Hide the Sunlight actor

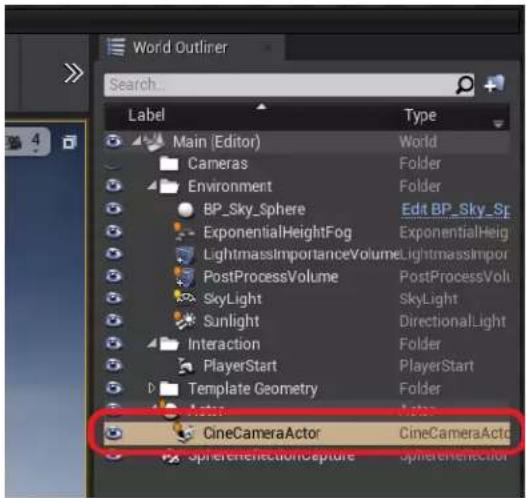(113, 320)
